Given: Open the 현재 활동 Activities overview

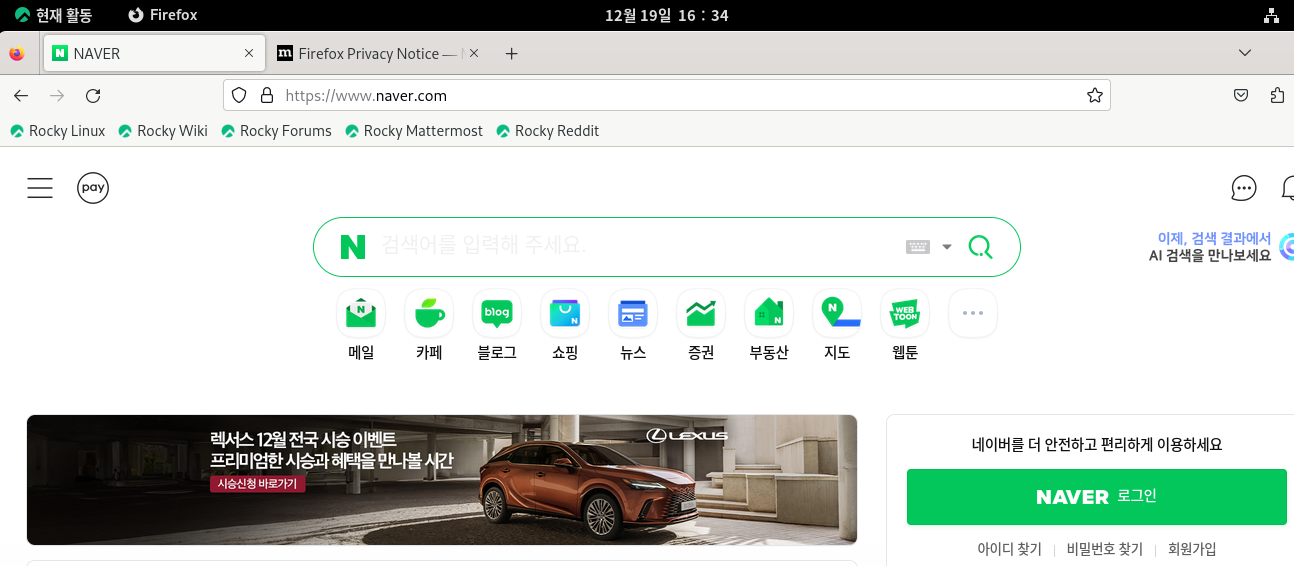Looking at the screenshot, I should point(54,15).
